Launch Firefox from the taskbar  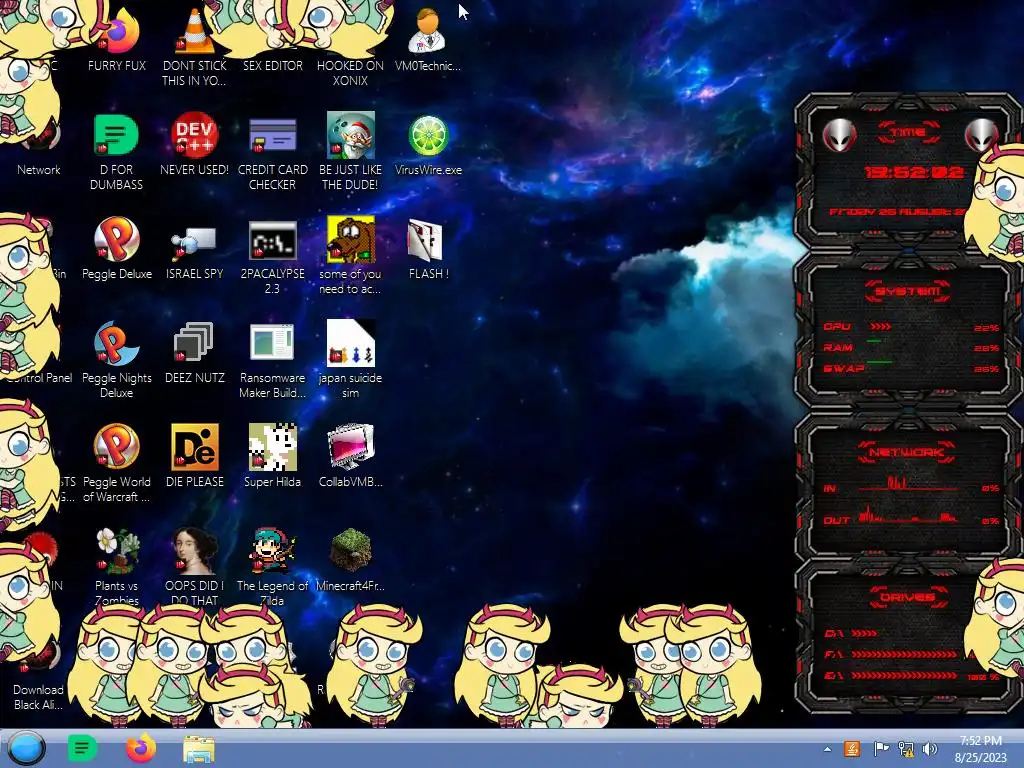click(140, 748)
